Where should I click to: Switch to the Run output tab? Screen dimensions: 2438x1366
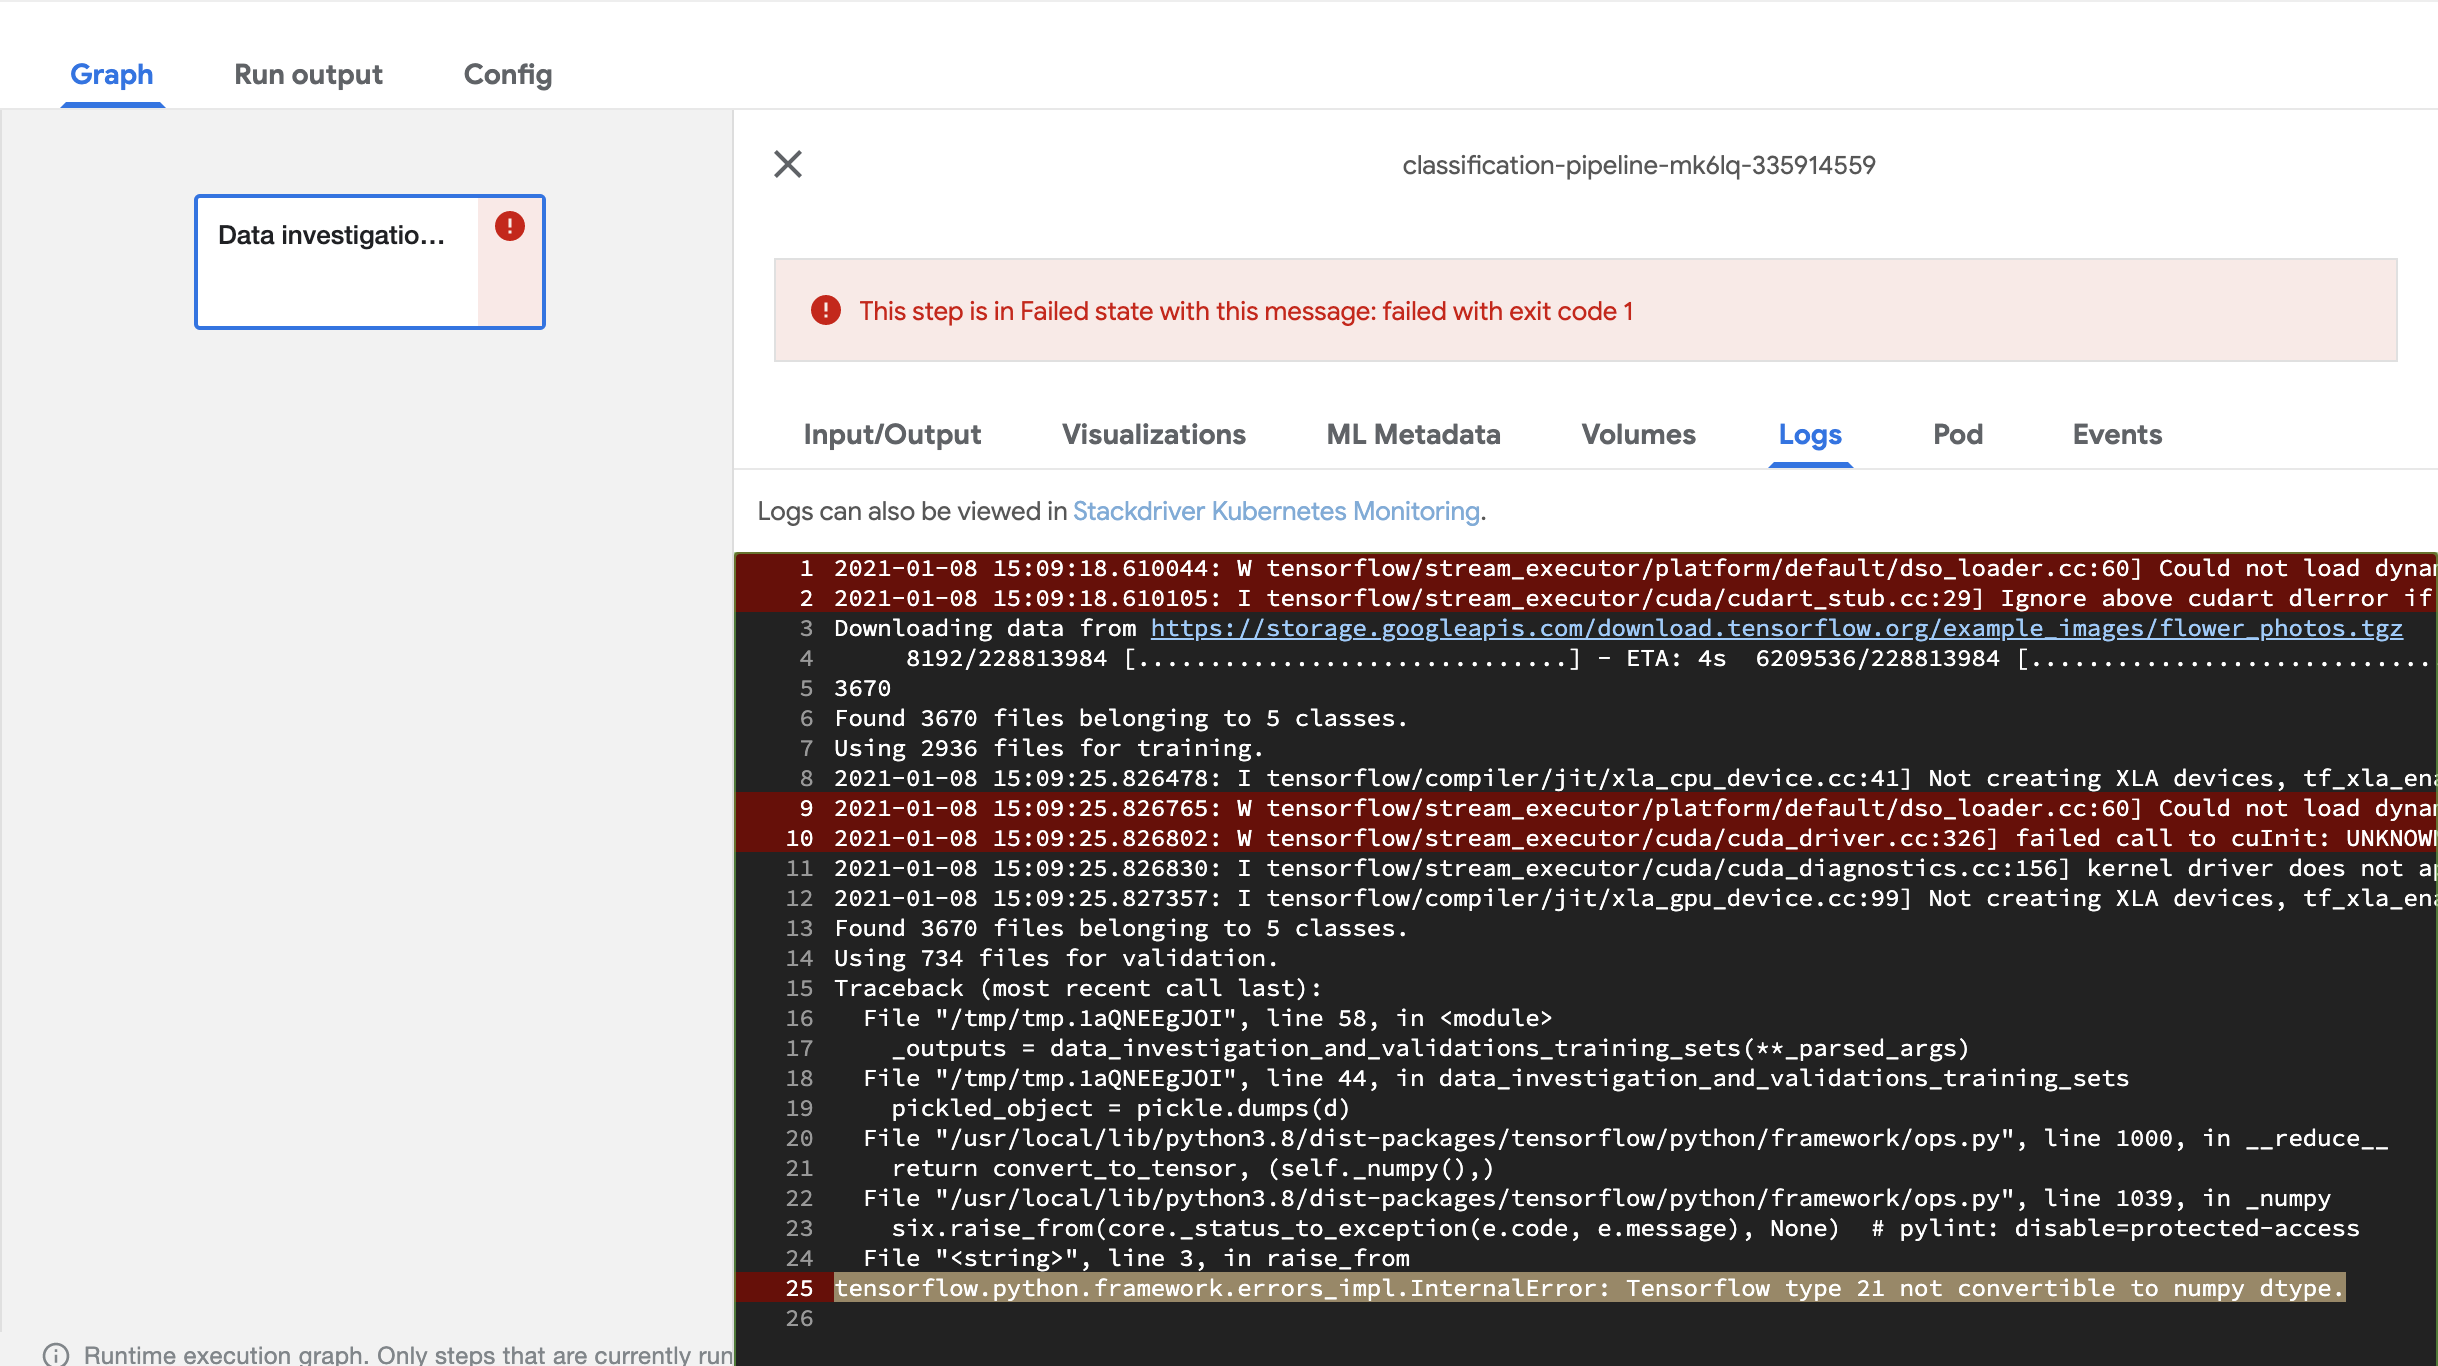point(308,75)
